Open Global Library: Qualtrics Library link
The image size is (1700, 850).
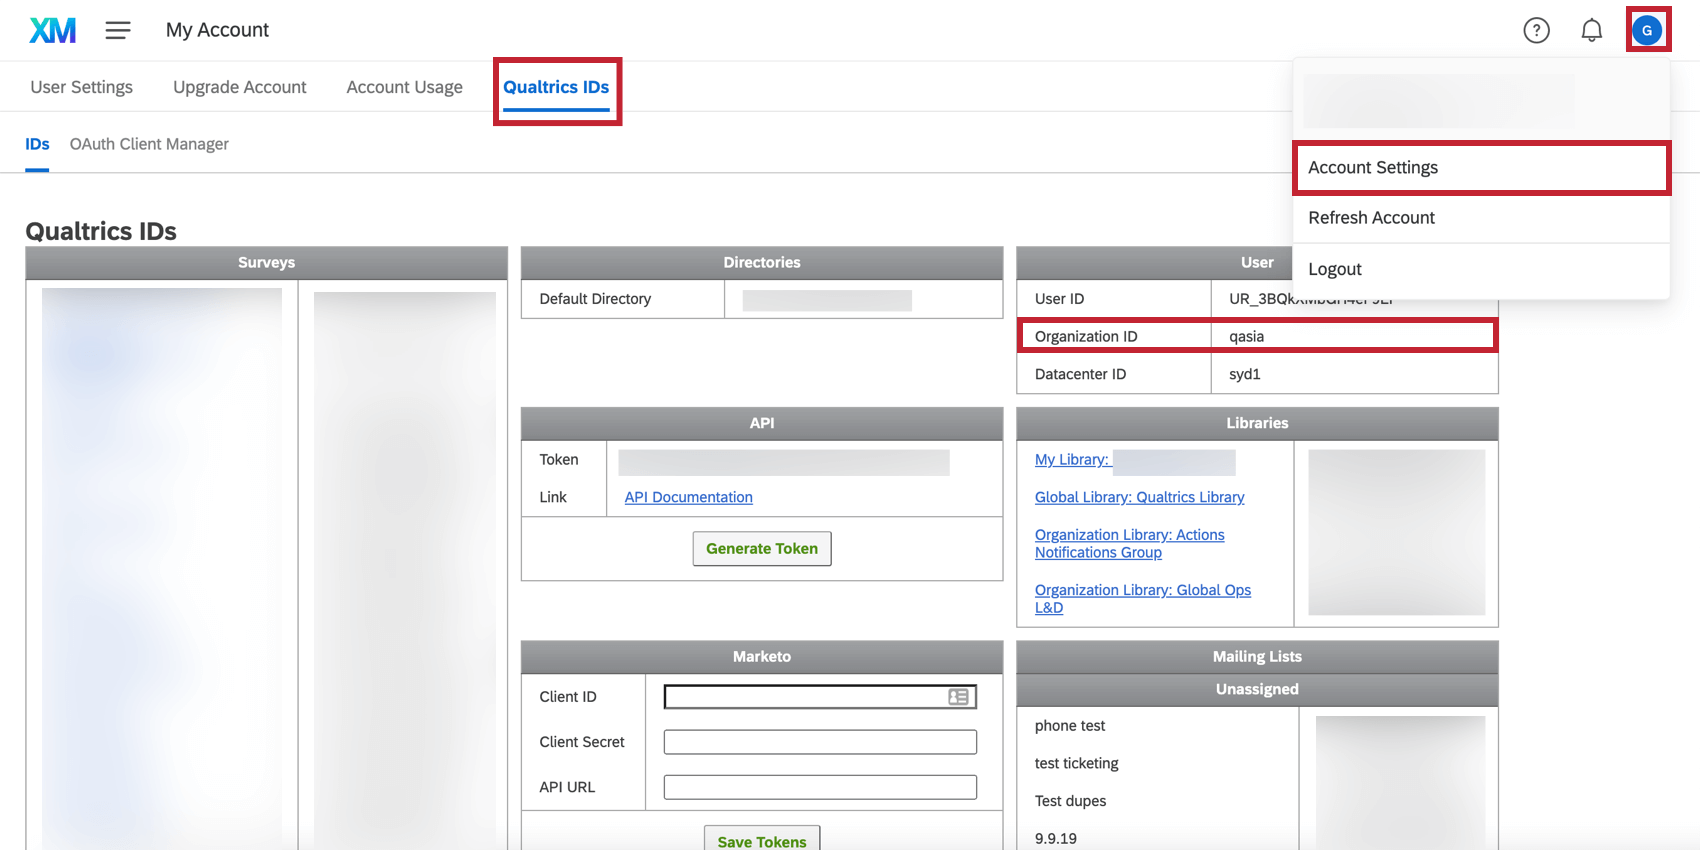[1139, 497]
